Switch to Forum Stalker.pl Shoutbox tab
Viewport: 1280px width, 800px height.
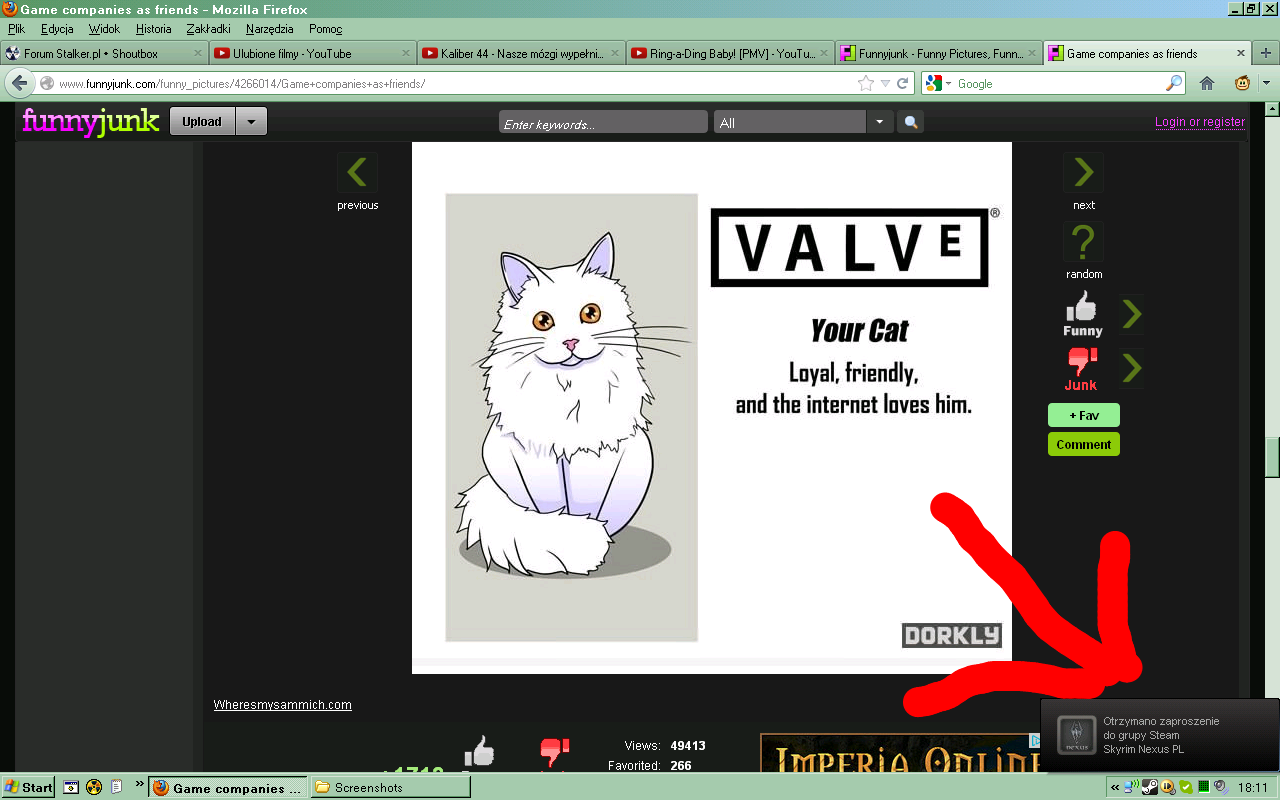pos(103,53)
